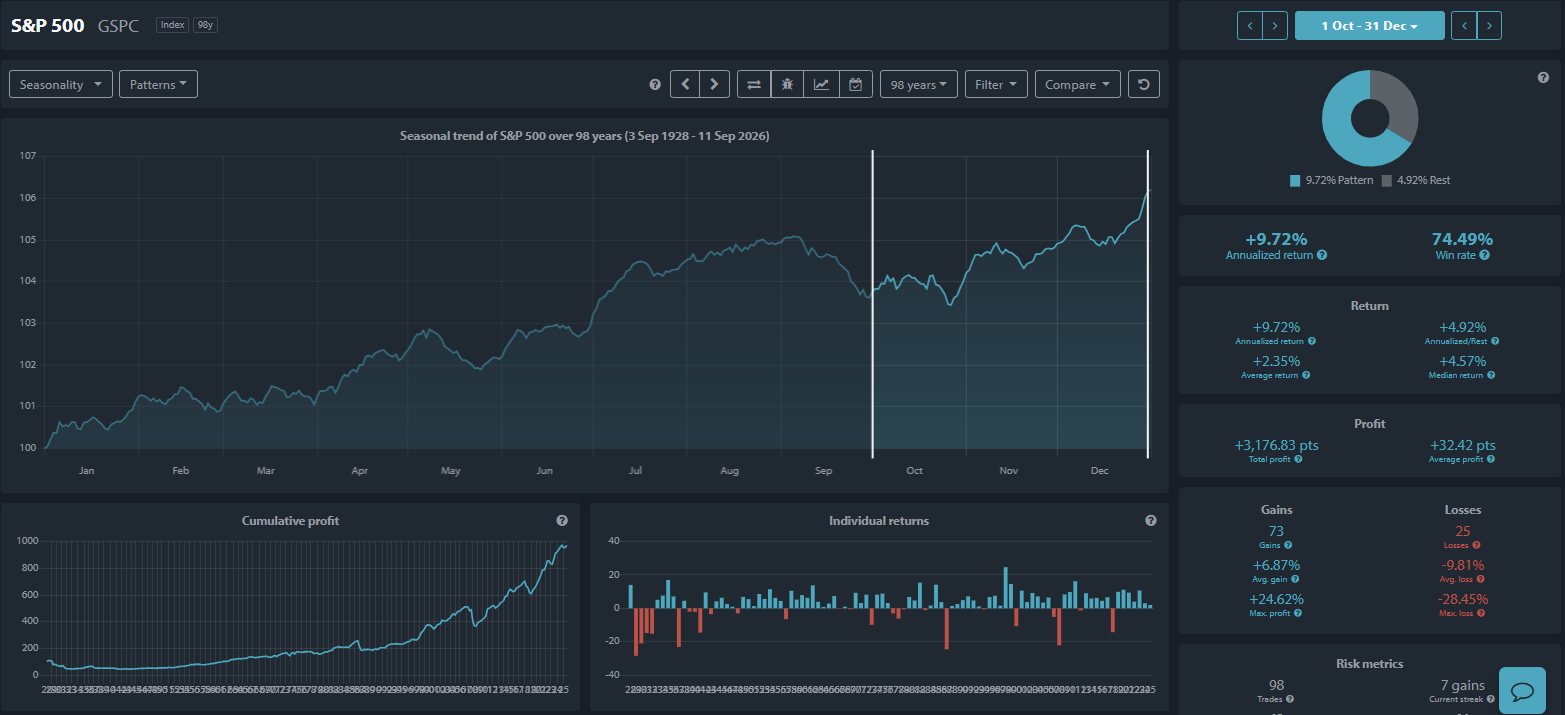1565x715 pixels.
Task: Open the Compare dropdown
Action: click(x=1077, y=85)
